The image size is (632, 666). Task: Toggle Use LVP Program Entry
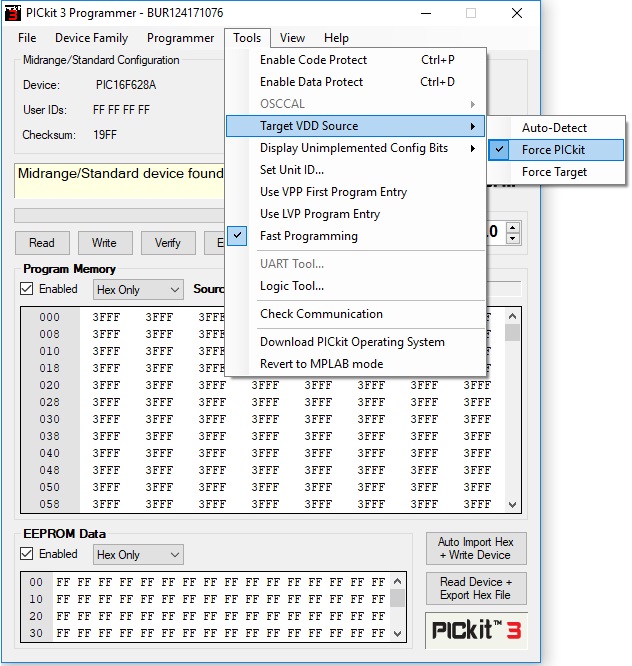pos(356,214)
